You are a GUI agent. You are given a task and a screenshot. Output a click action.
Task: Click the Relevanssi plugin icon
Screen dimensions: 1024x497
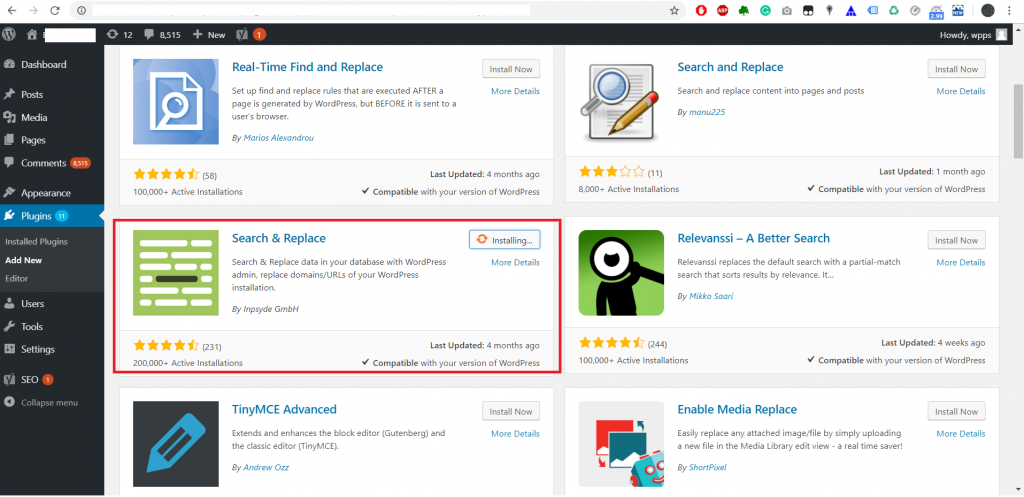(x=621, y=272)
